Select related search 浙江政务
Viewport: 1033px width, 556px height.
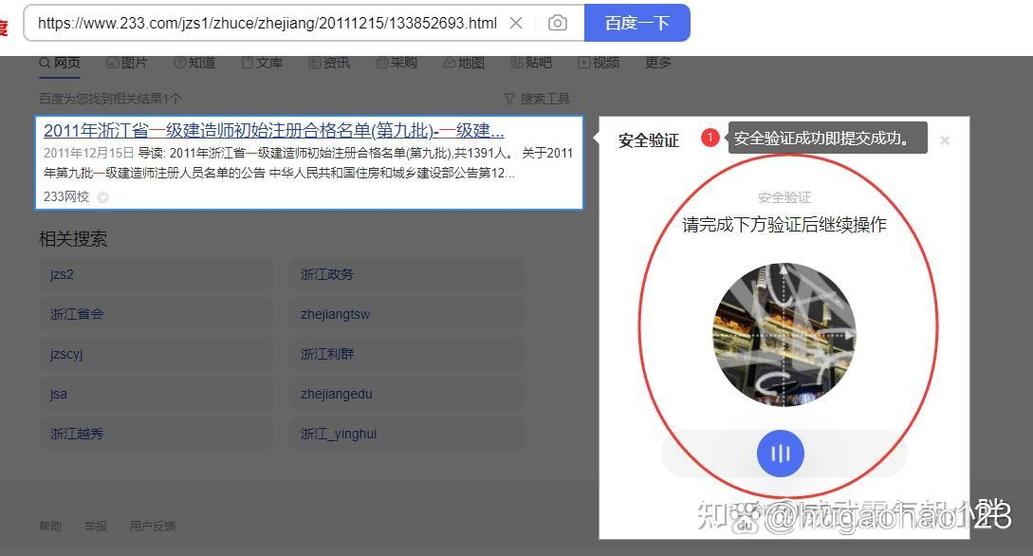click(x=407, y=274)
